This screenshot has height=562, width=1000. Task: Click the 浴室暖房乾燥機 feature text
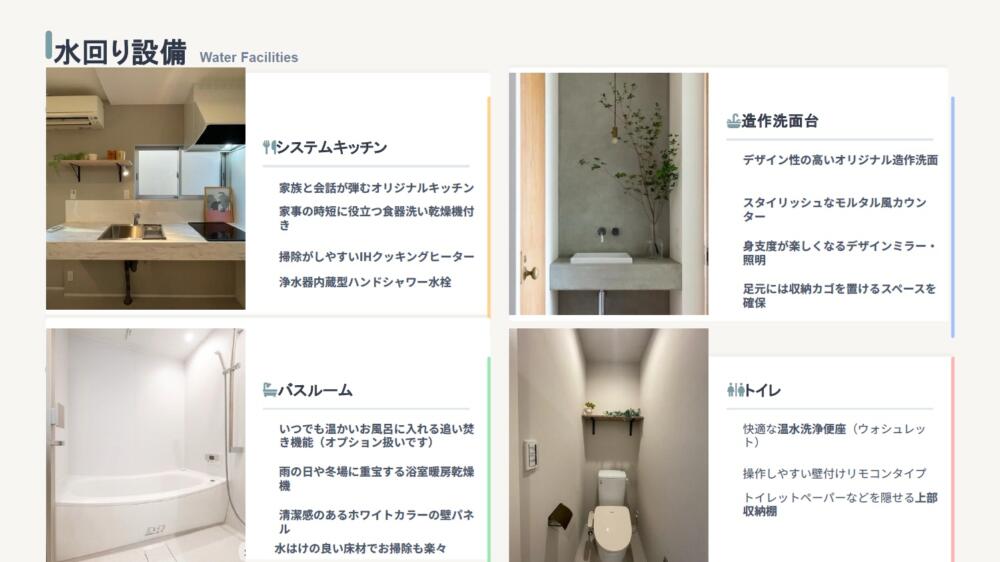[x=376, y=478]
